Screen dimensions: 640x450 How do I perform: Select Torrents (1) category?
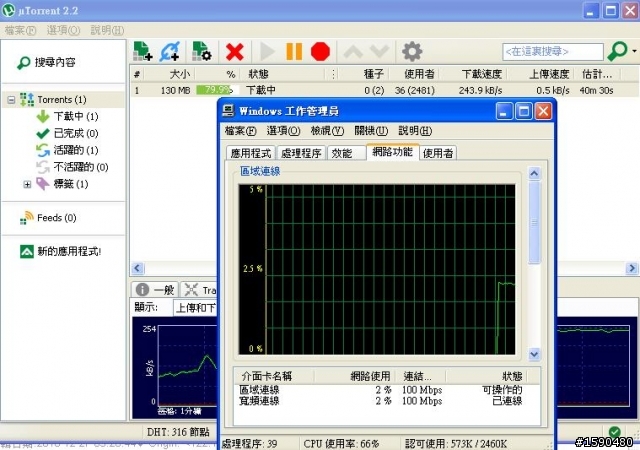(x=53, y=100)
